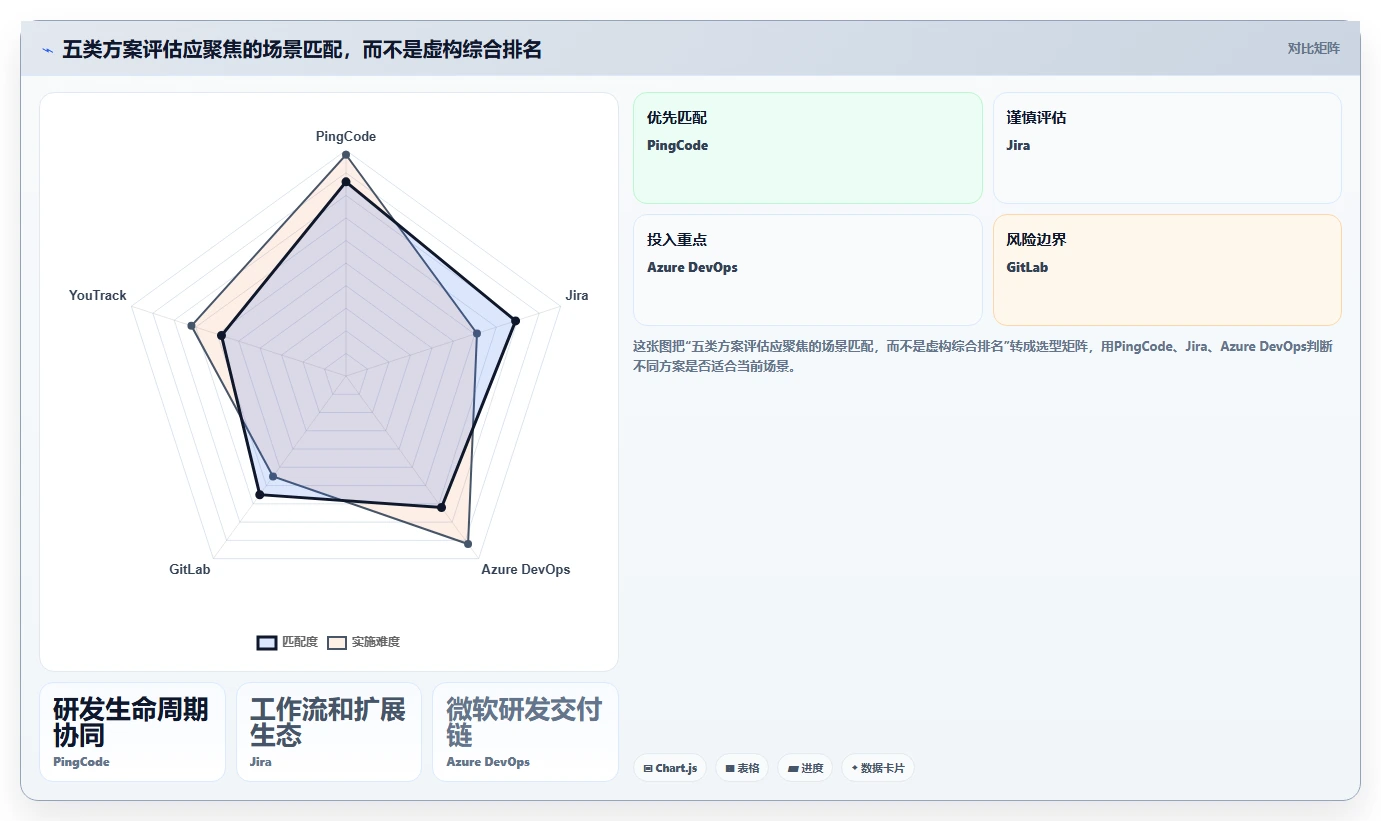Image resolution: width=1381 pixels, height=821 pixels.
Task: Click the 匹配度 legend text
Action: tap(300, 642)
